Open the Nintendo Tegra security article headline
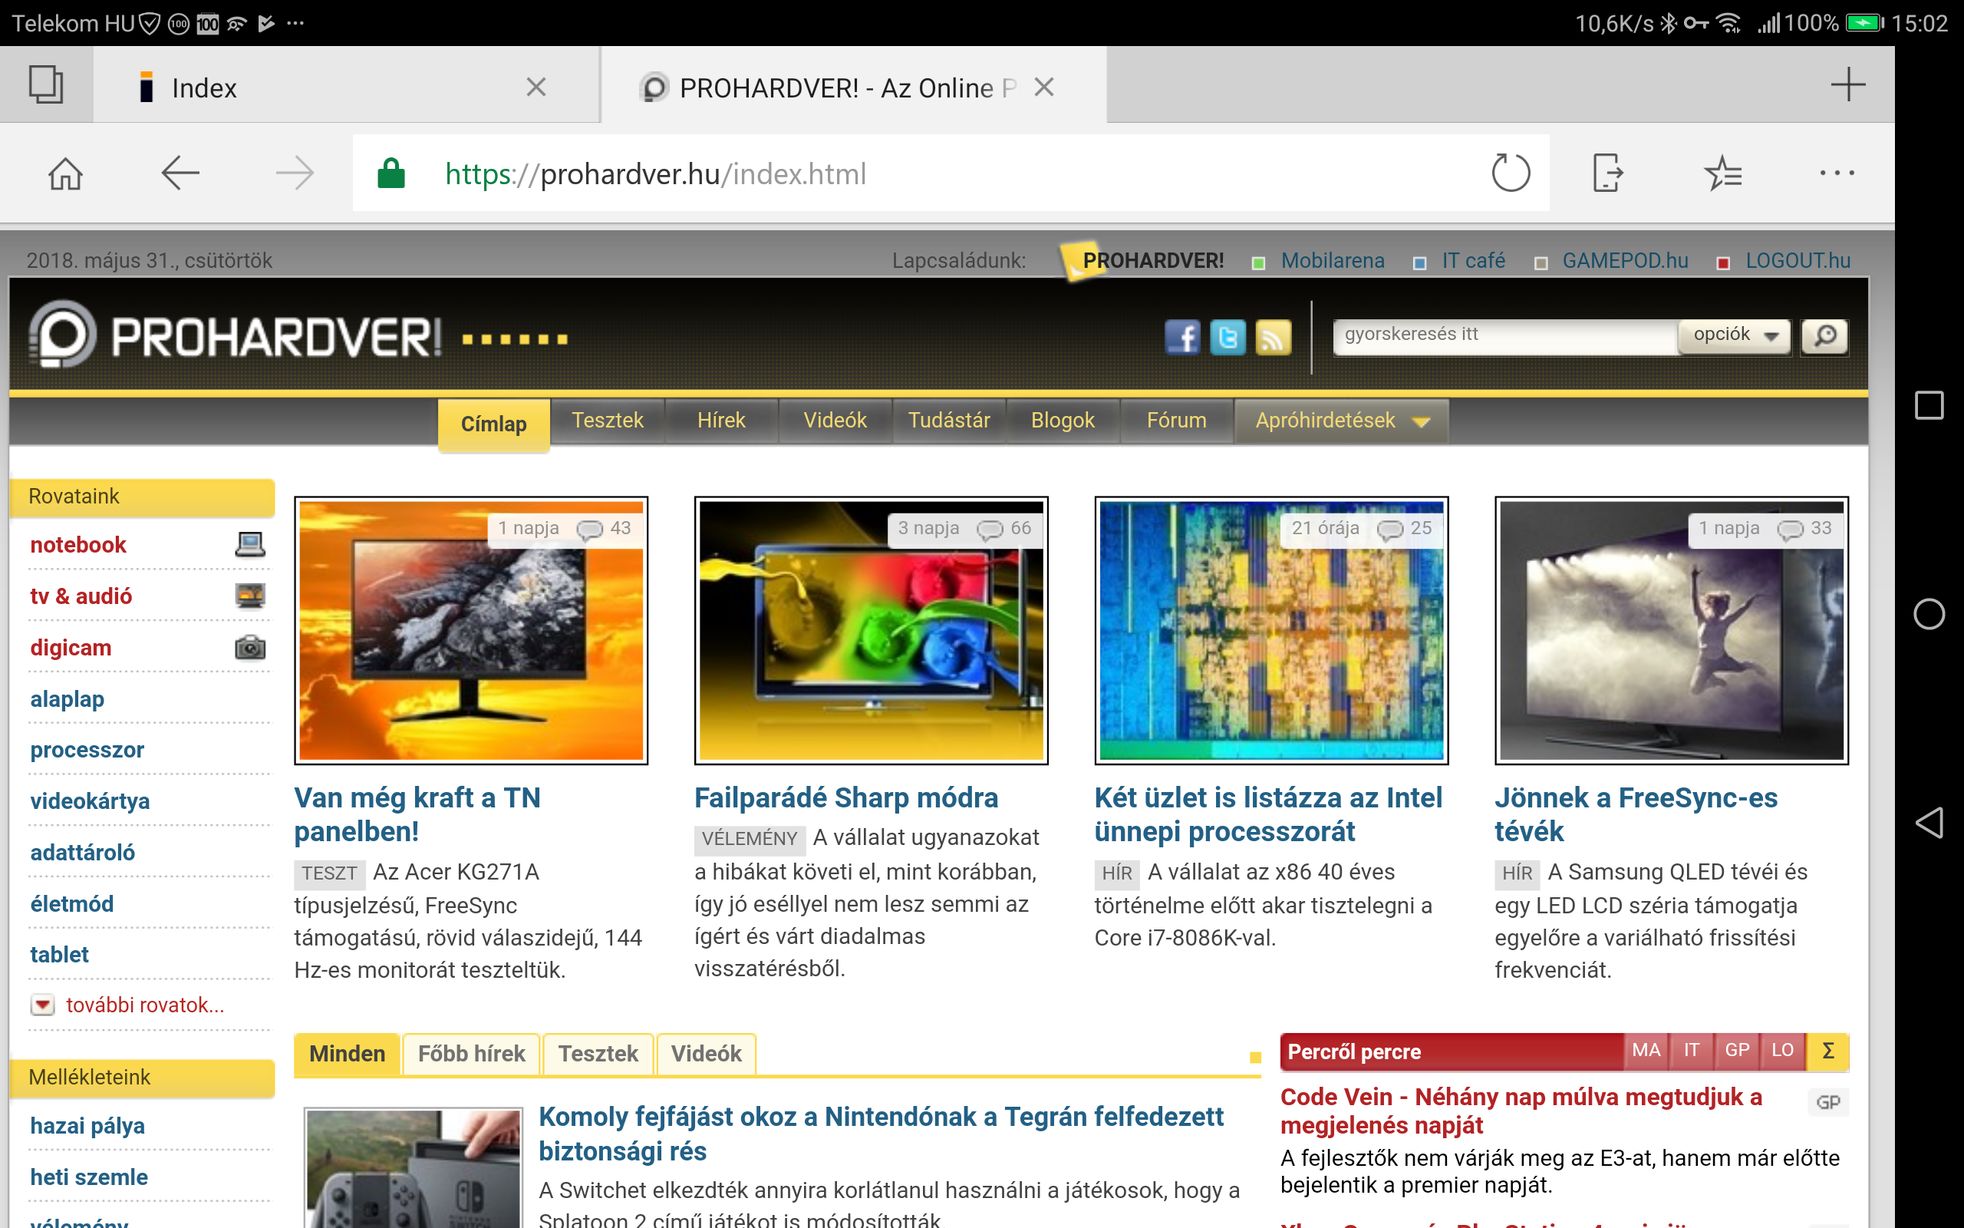Viewport: 1964px width, 1228px height. tap(881, 1134)
